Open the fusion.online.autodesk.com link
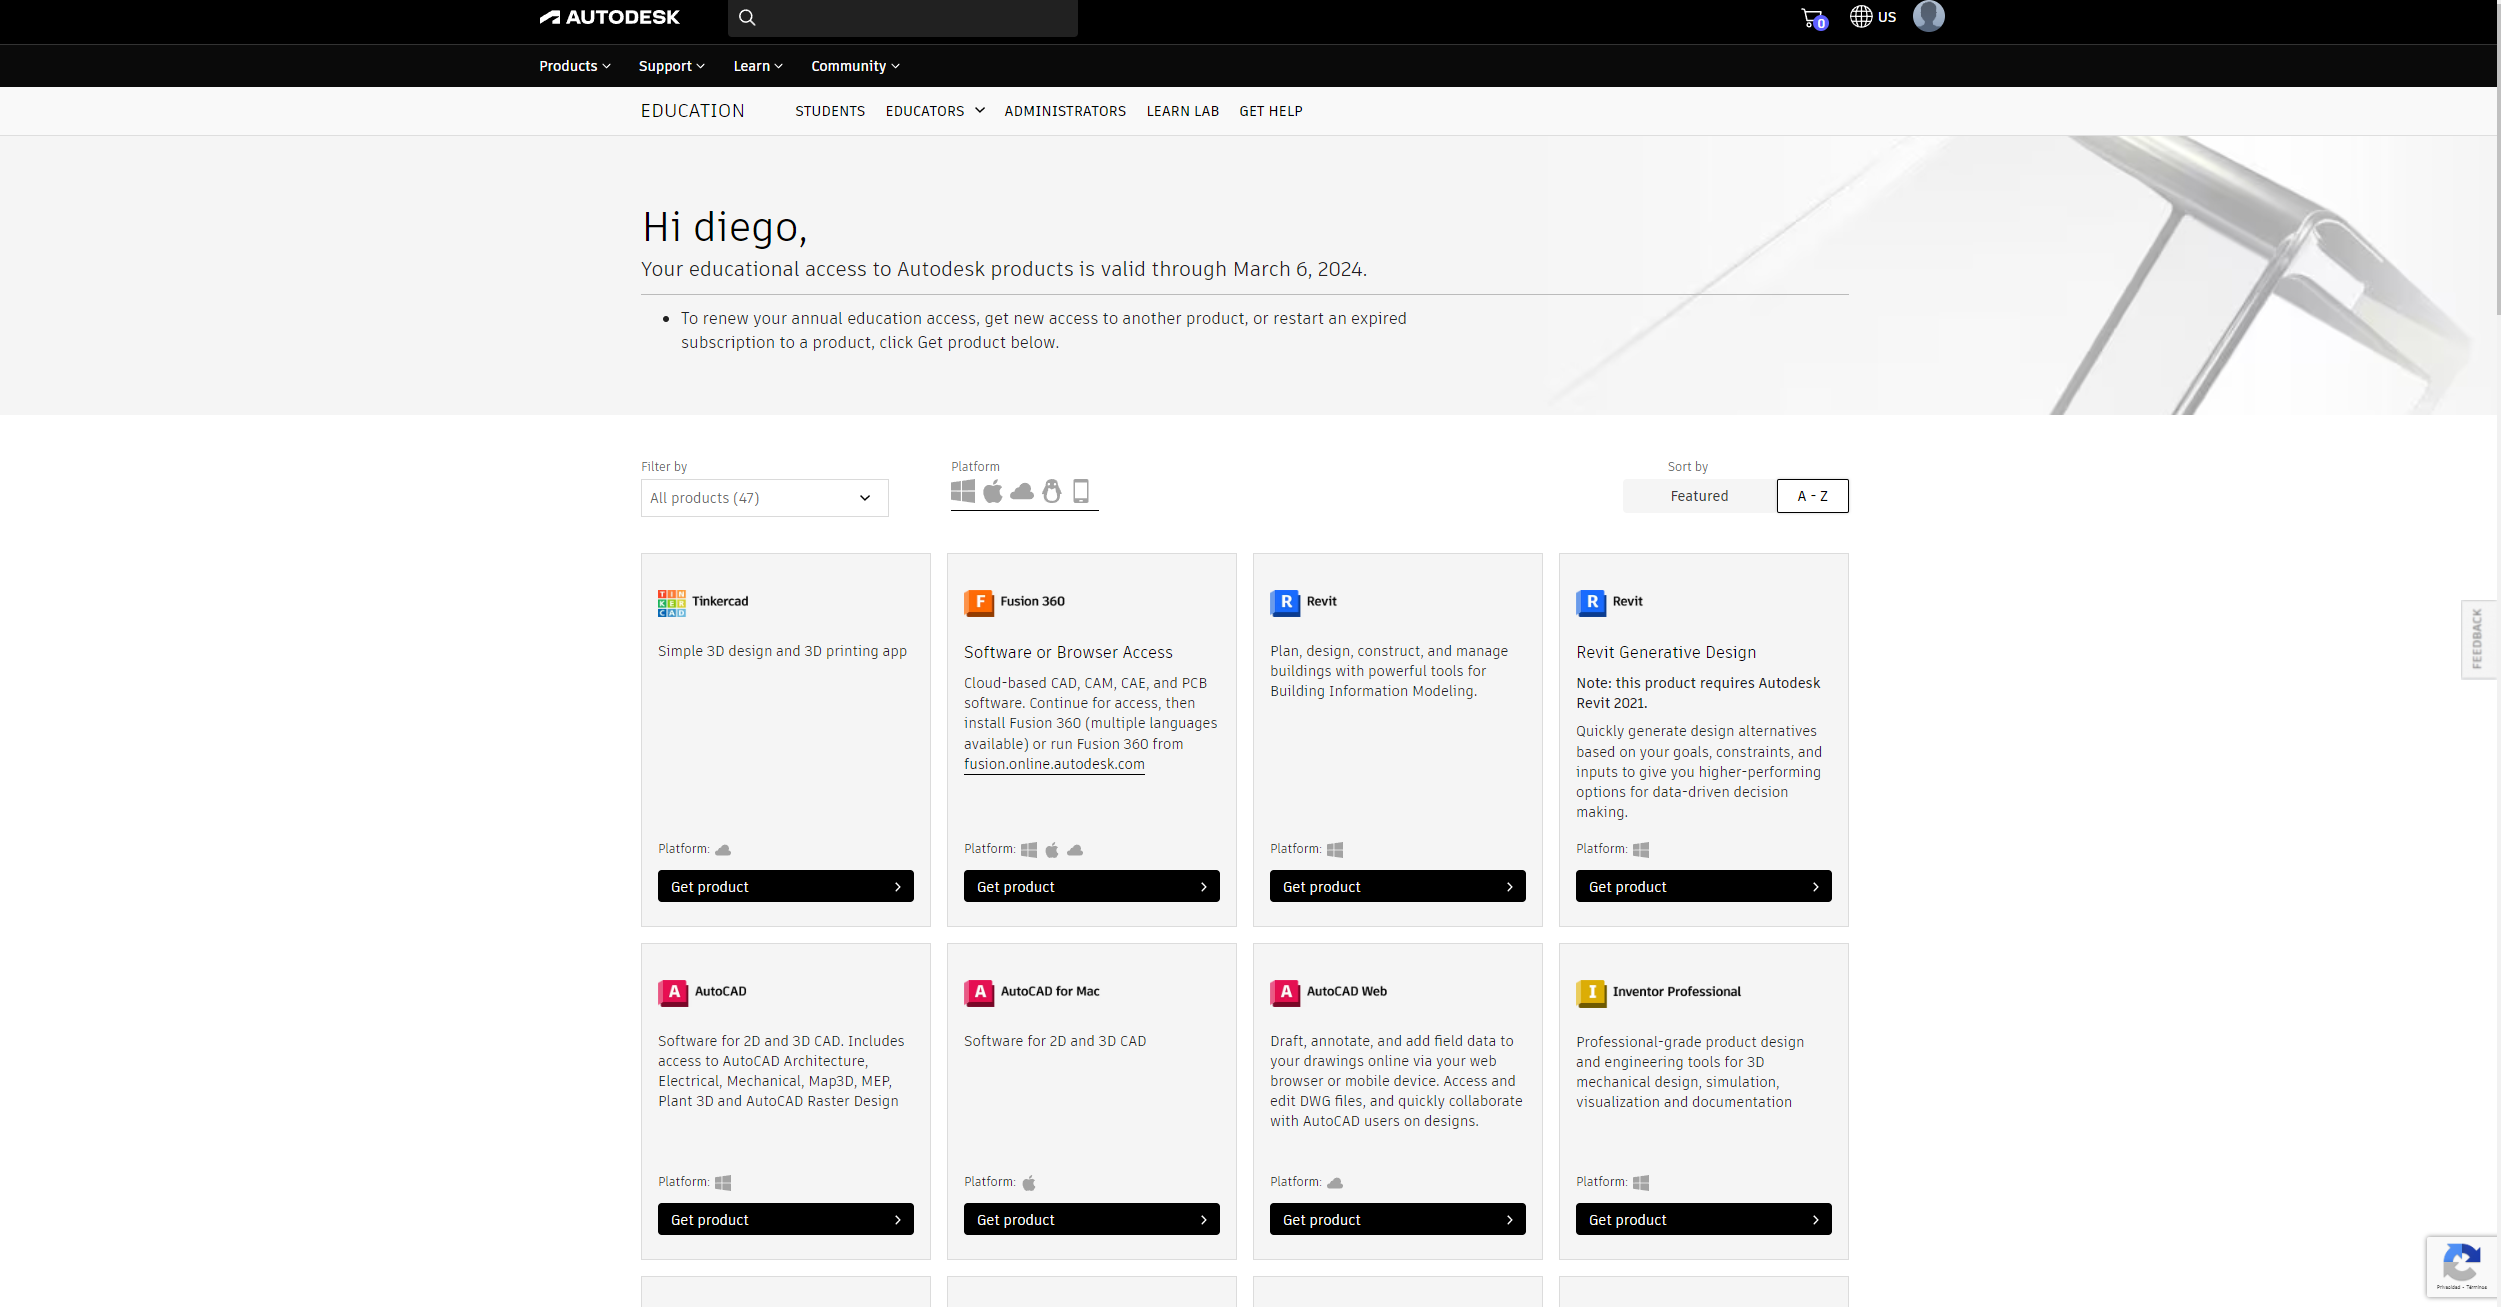 (x=1053, y=763)
